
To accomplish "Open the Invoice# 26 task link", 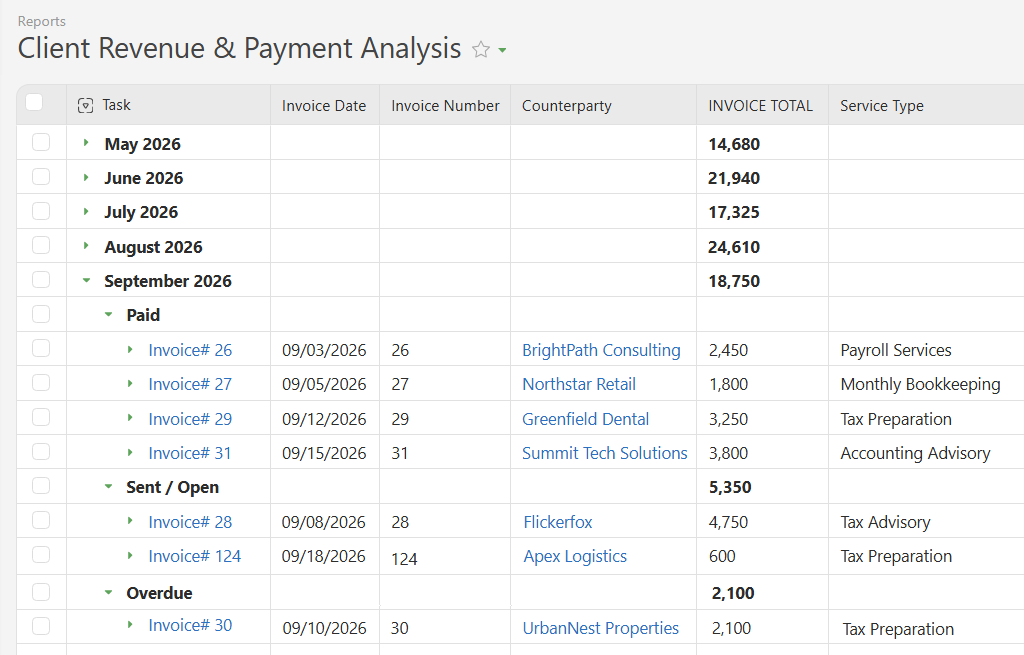I will click(x=190, y=350).
